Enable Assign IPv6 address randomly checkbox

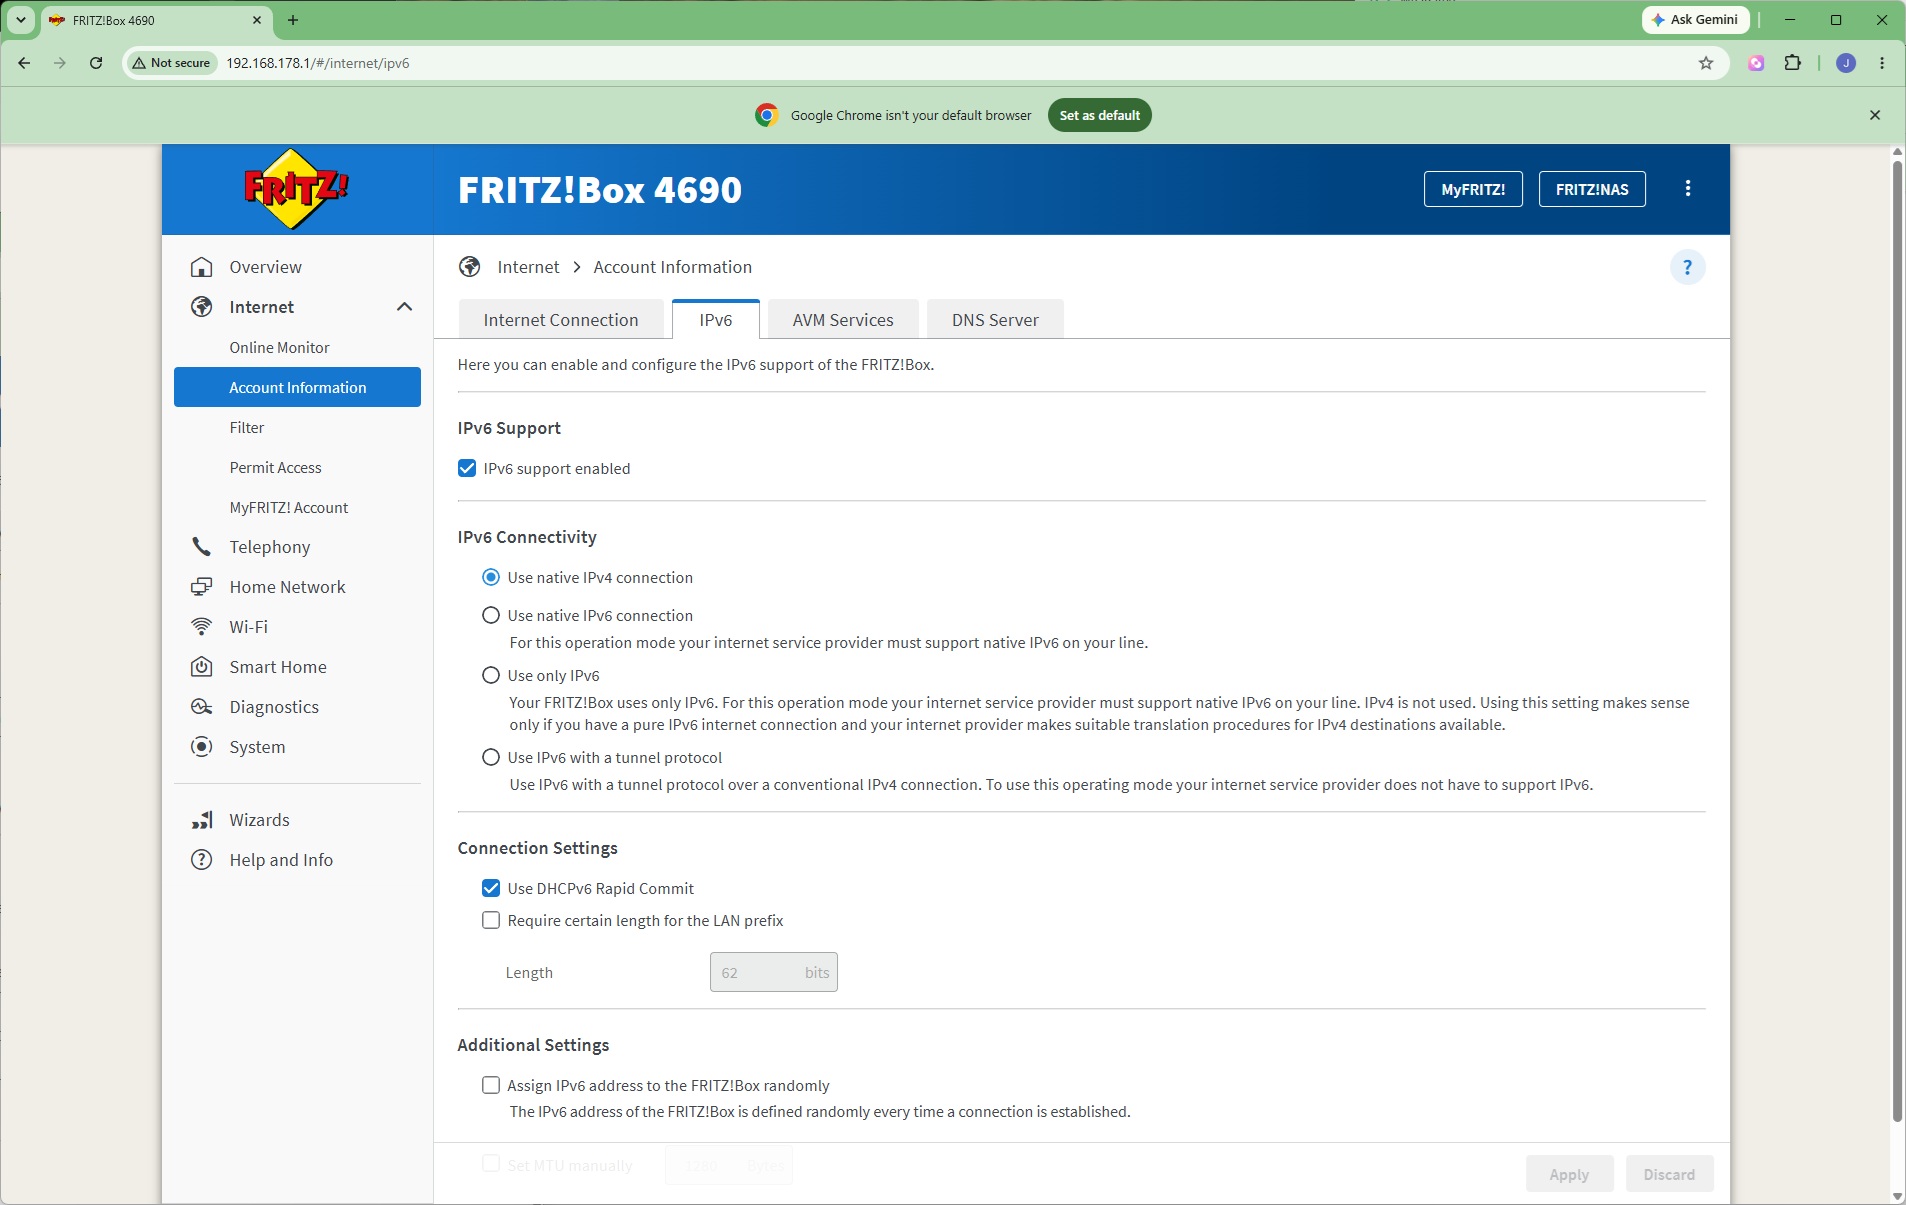click(491, 1085)
